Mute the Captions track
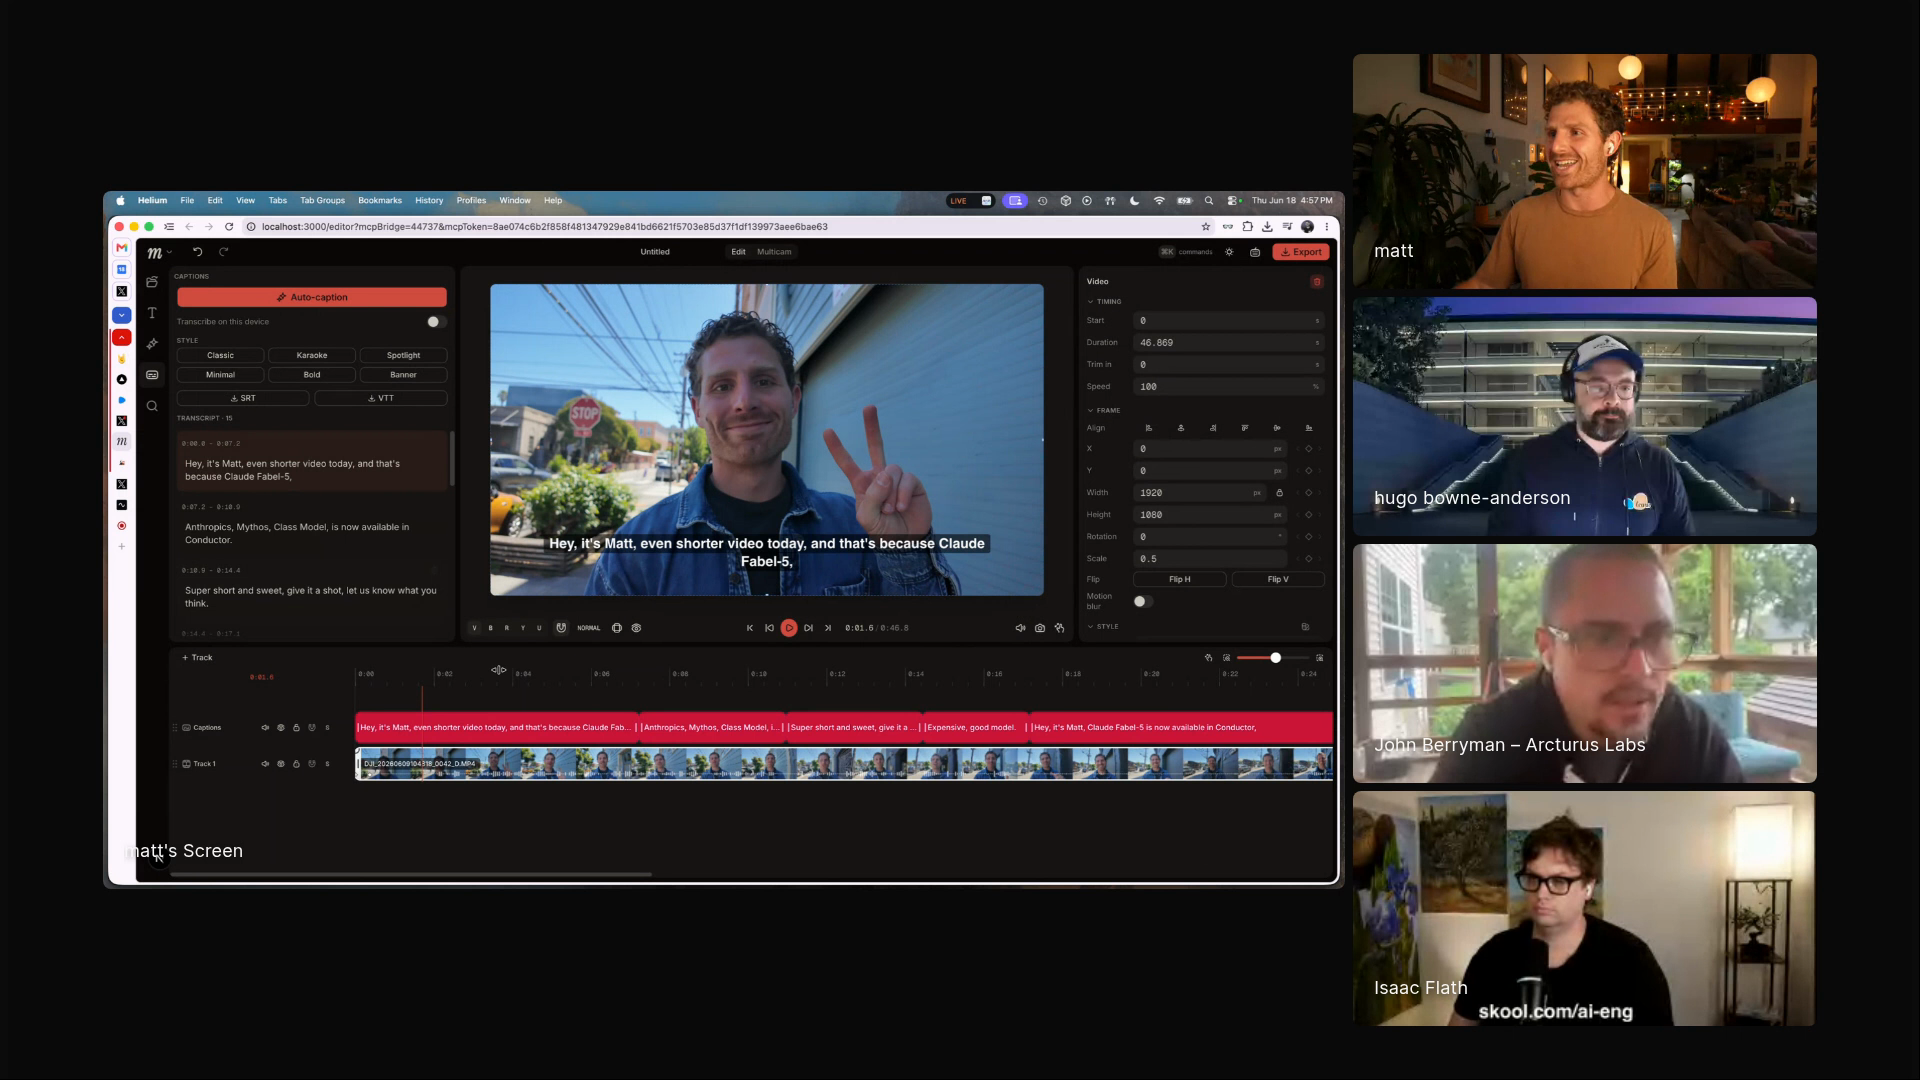Image resolution: width=1920 pixels, height=1080 pixels. (x=265, y=728)
